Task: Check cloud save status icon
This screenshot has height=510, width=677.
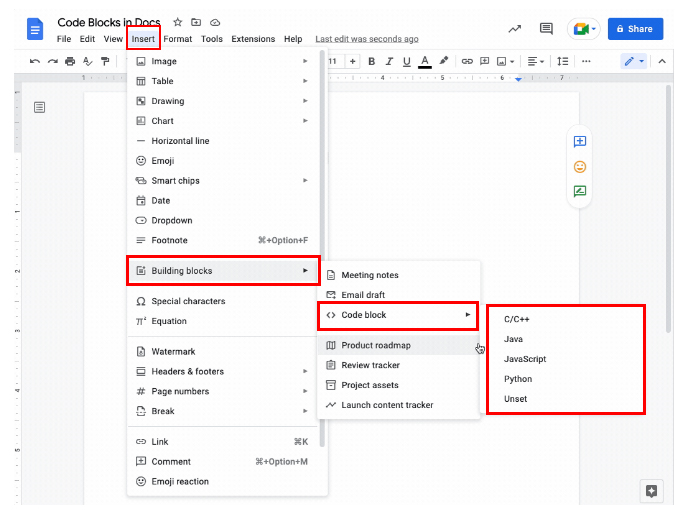Action: [215, 22]
